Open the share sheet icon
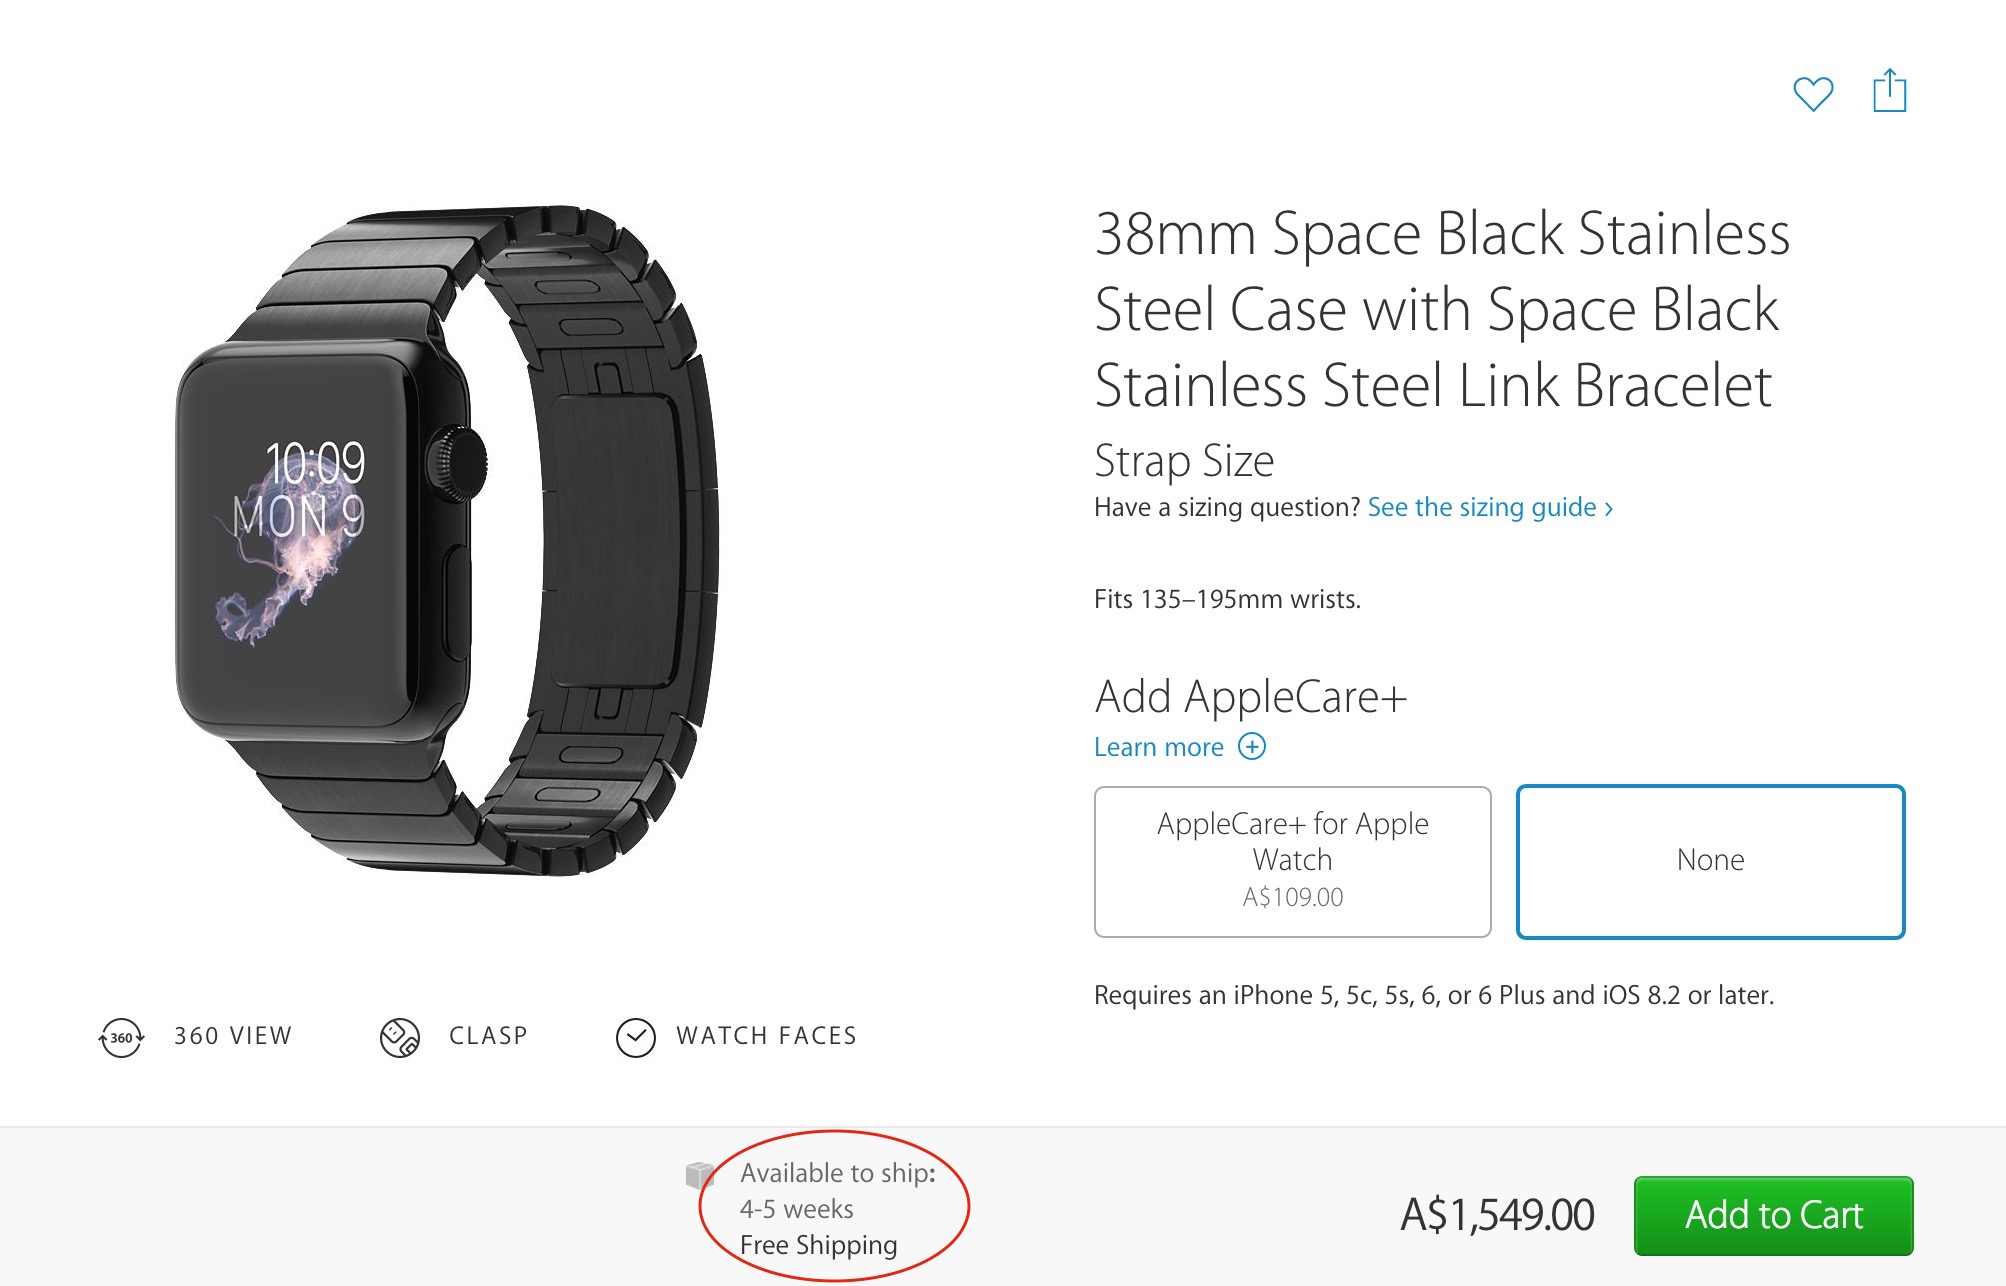2006x1286 pixels. 1889,91
